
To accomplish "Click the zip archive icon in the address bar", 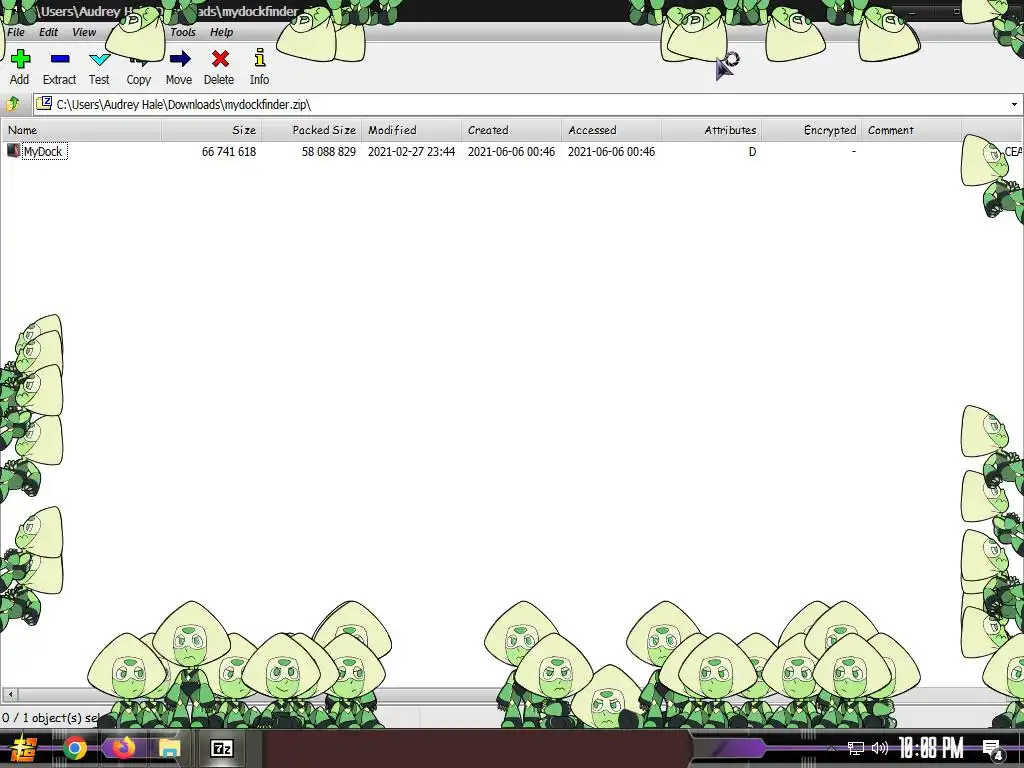I will (x=44, y=103).
